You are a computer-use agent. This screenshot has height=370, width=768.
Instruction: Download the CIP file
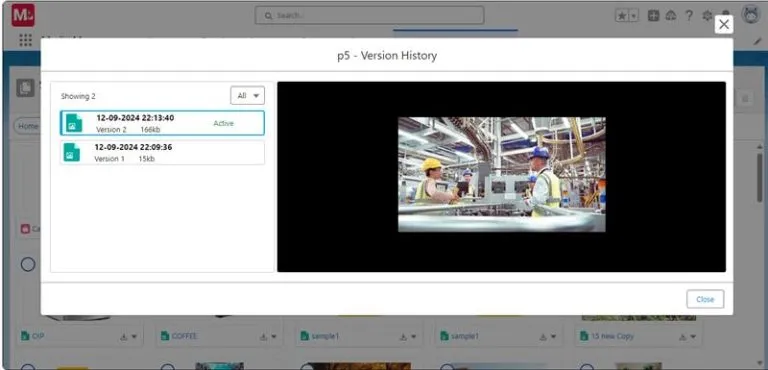point(123,337)
